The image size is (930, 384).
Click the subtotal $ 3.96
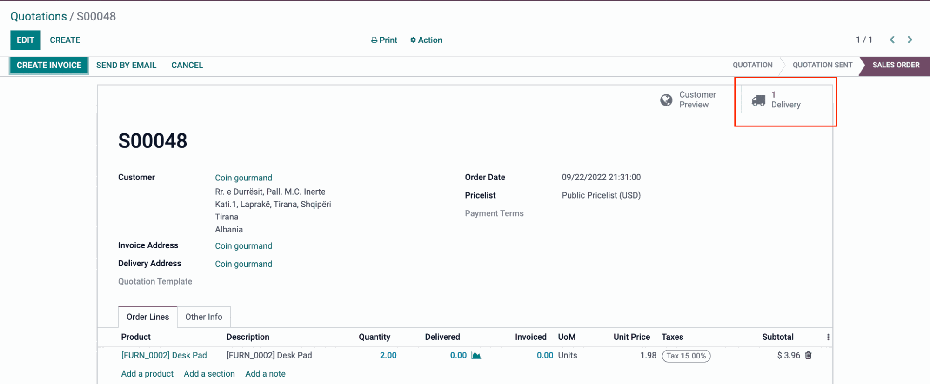click(789, 356)
